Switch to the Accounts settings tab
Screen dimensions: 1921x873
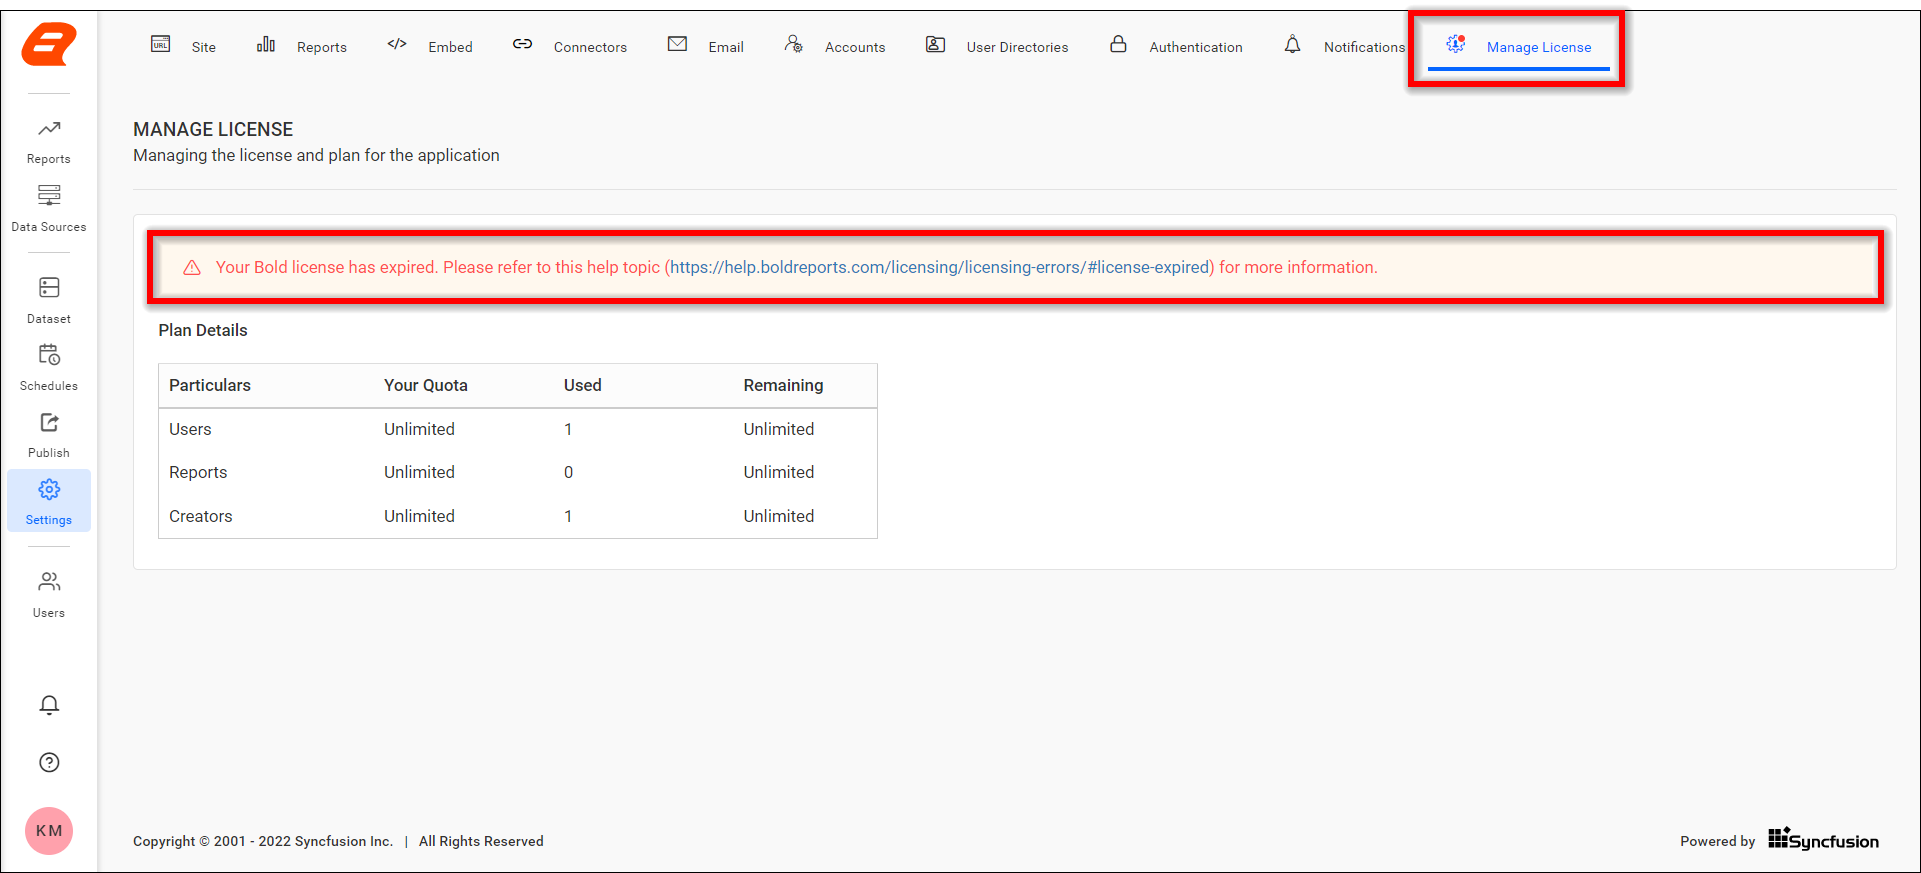pyautogui.click(x=855, y=47)
